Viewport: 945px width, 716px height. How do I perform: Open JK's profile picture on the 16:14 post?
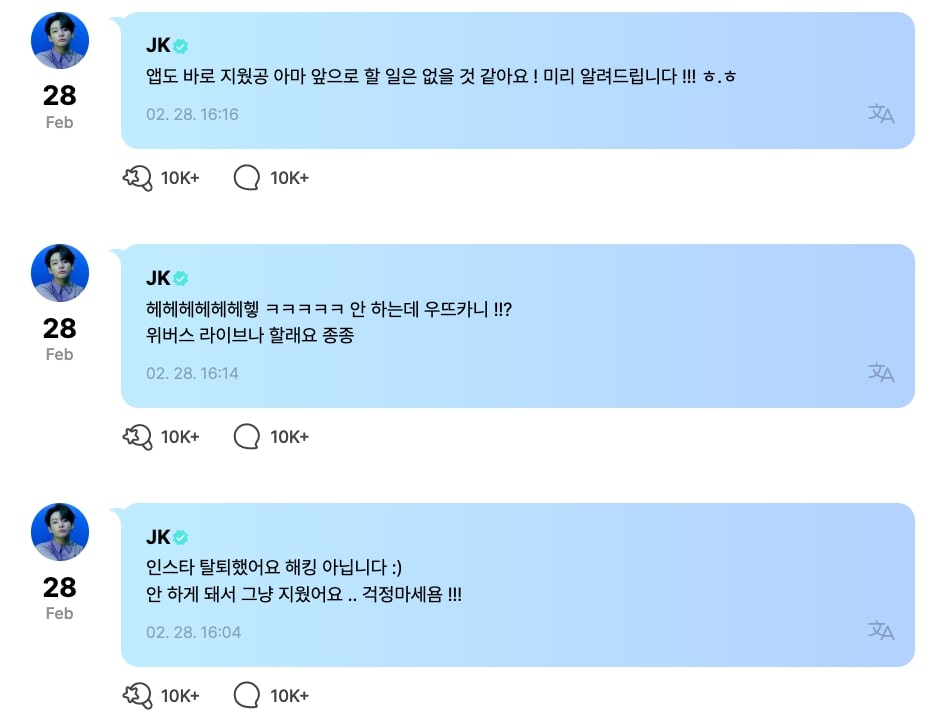click(x=60, y=273)
